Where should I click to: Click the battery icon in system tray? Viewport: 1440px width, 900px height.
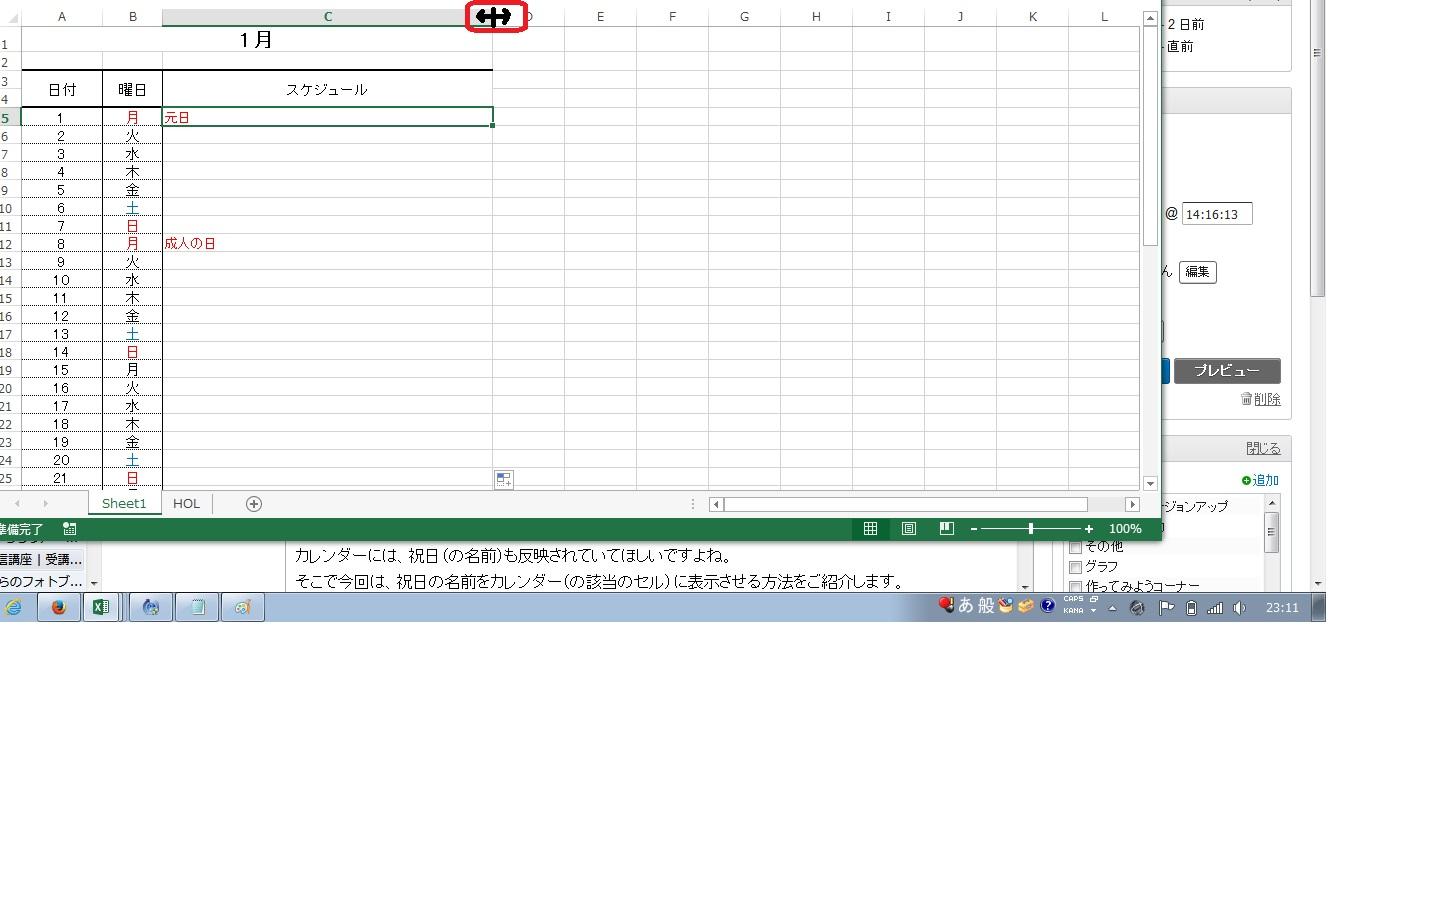pyautogui.click(x=1191, y=607)
